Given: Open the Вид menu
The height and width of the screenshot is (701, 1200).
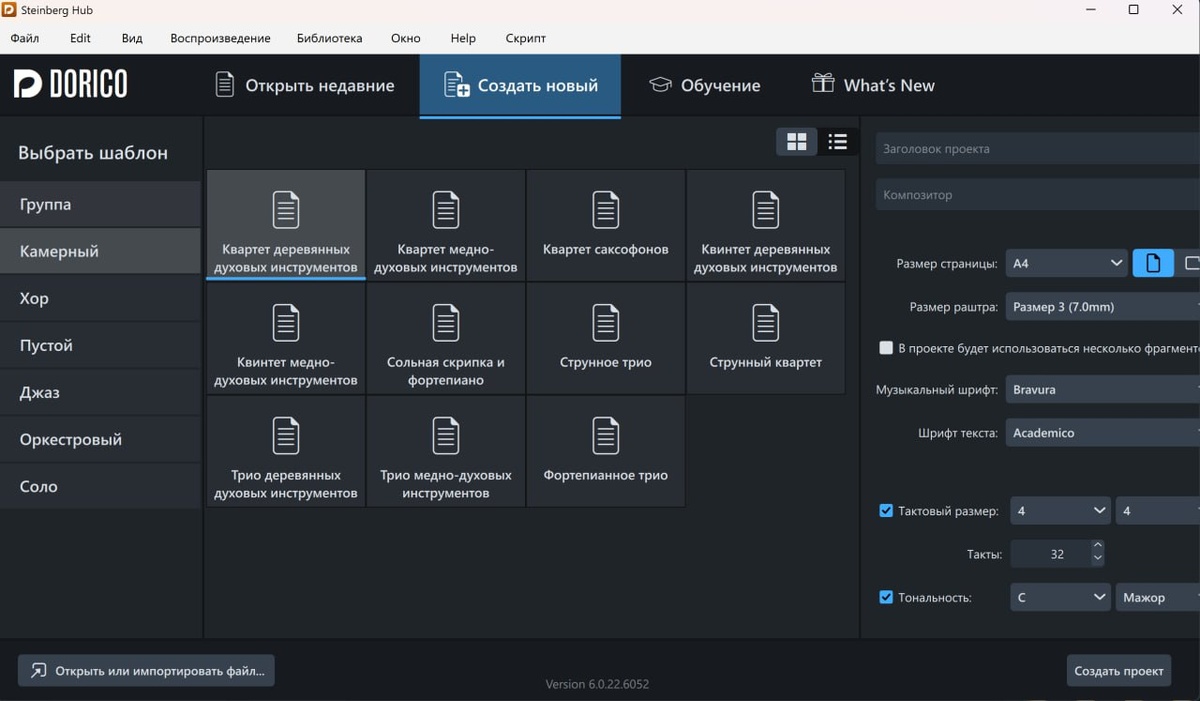Looking at the screenshot, I should click(132, 38).
